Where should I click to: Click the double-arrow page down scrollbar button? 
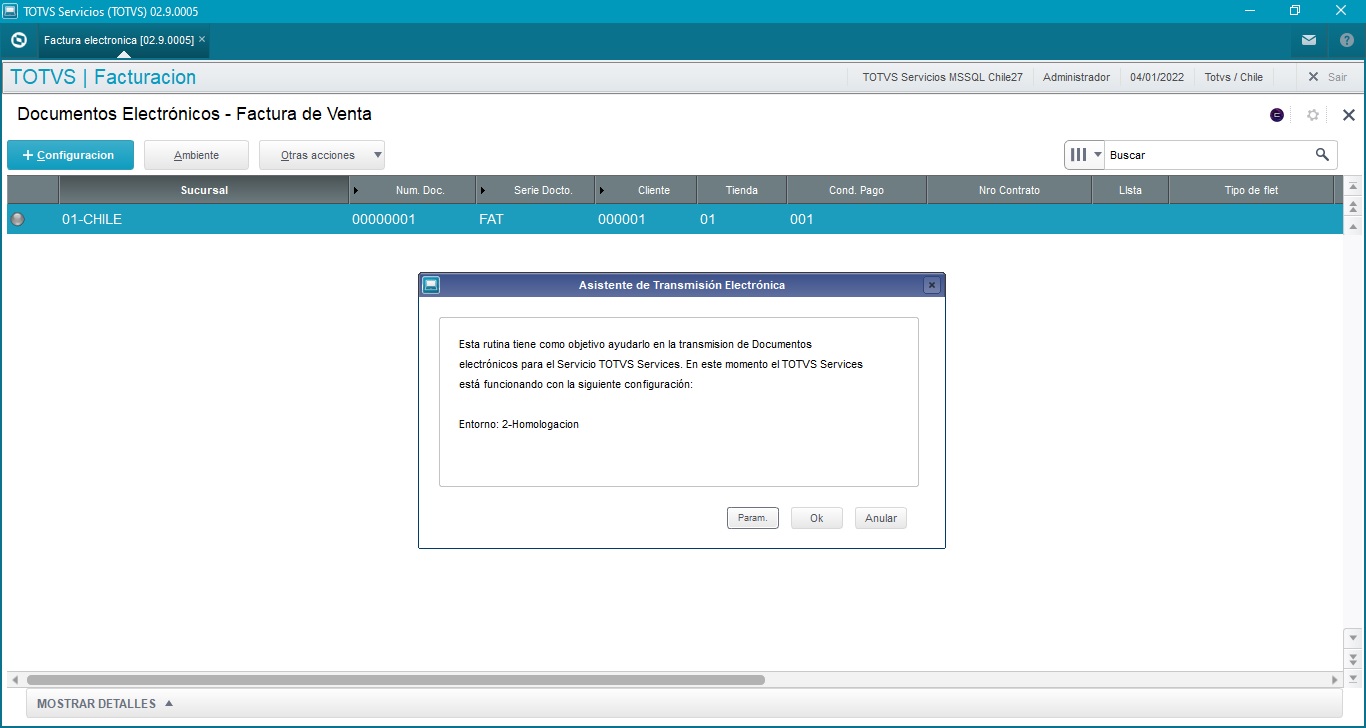click(x=1353, y=659)
